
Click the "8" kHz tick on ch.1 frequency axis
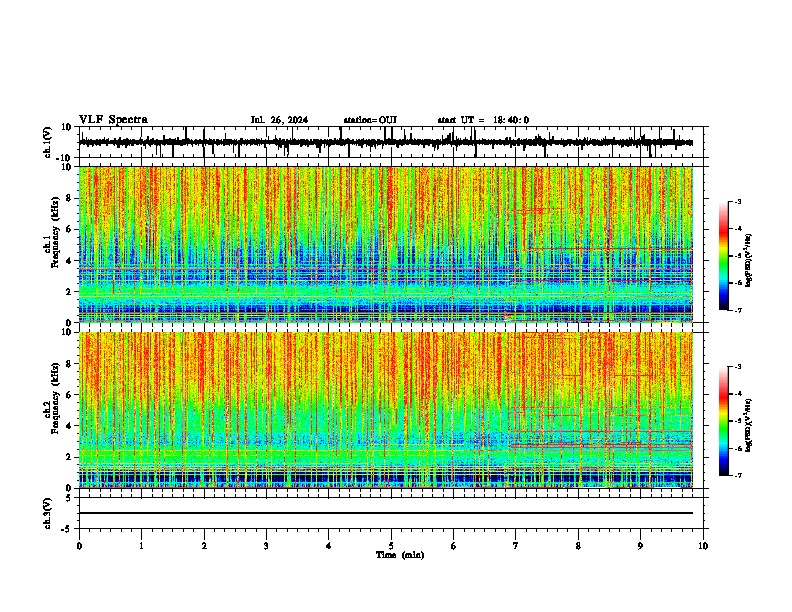69,198
